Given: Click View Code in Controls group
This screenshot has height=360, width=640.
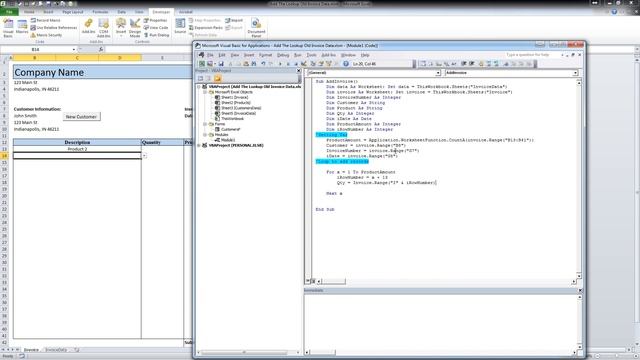Looking at the screenshot, I should point(156,28).
